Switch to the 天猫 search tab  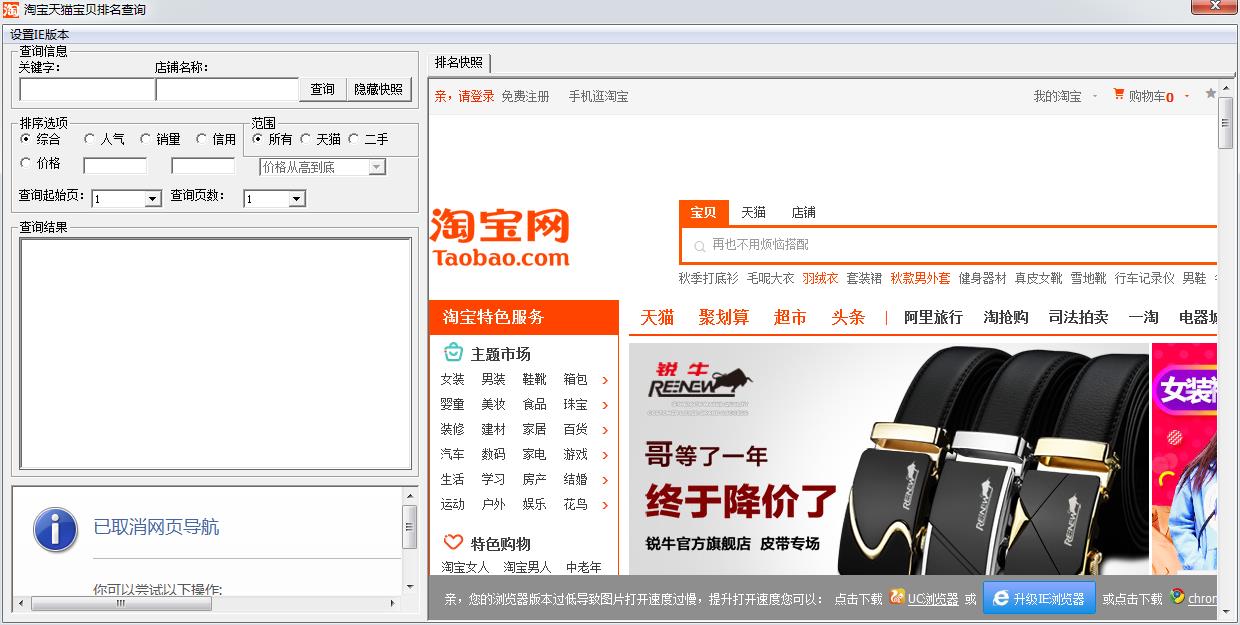[753, 212]
